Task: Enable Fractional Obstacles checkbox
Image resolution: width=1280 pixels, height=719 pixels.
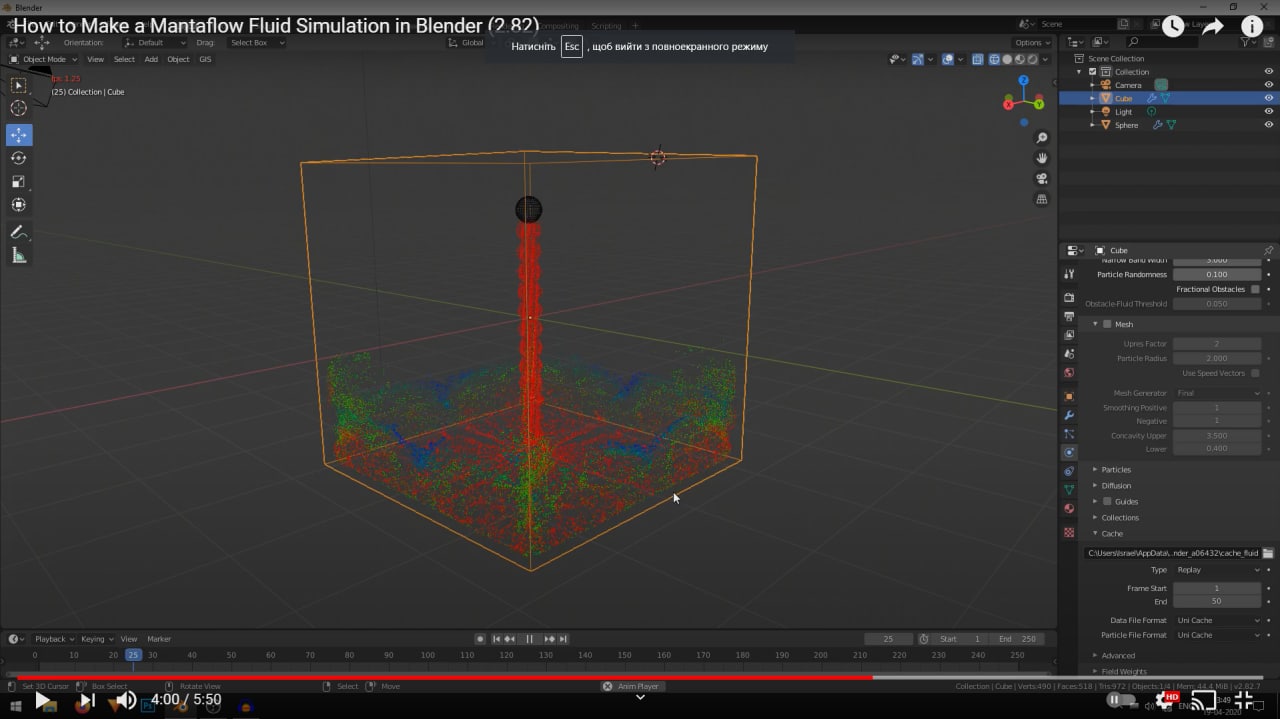Action: click(1256, 289)
